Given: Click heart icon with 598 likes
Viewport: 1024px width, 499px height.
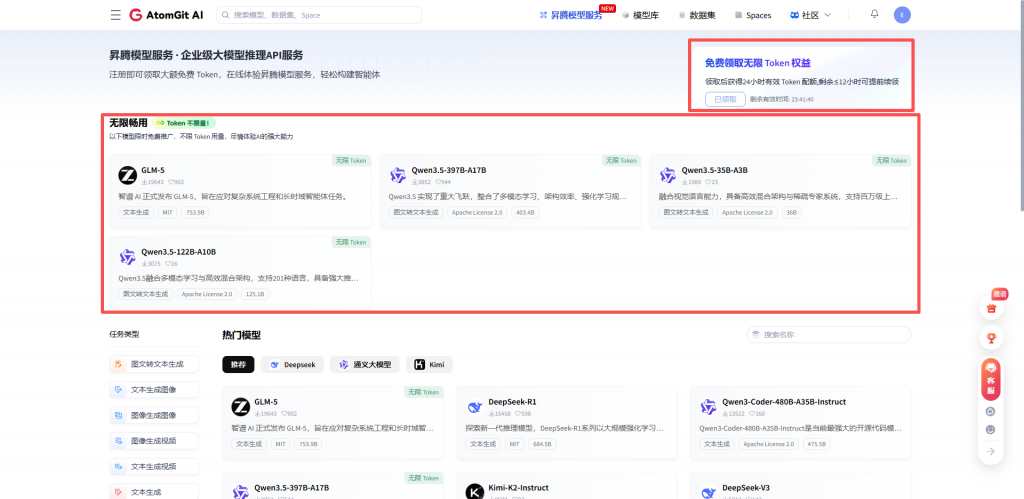Looking at the screenshot, I should click(519, 413).
